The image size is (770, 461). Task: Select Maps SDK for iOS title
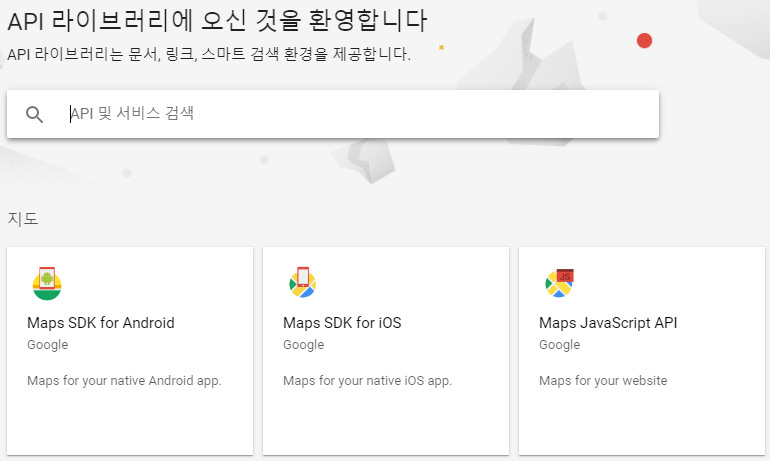coord(342,323)
